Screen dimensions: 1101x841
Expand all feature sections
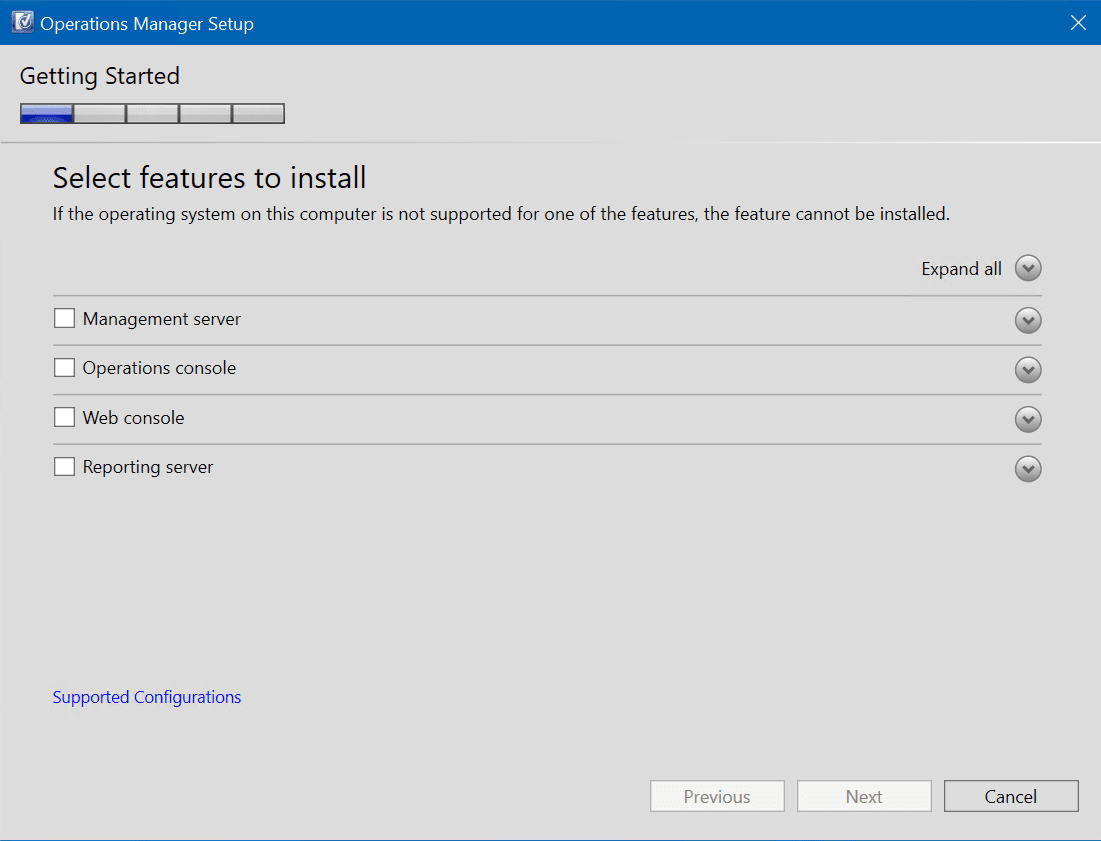[x=1028, y=268]
